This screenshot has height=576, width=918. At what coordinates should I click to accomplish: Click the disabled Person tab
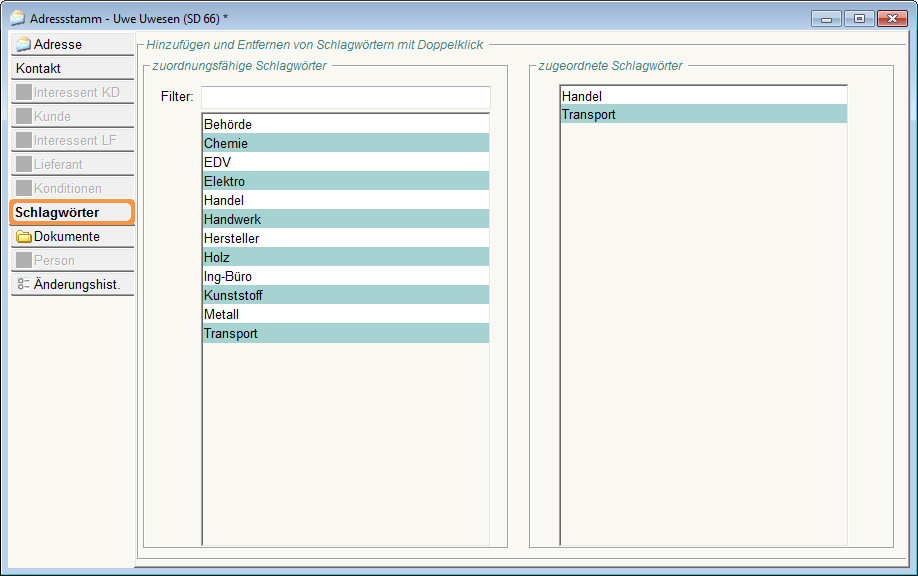click(72, 260)
